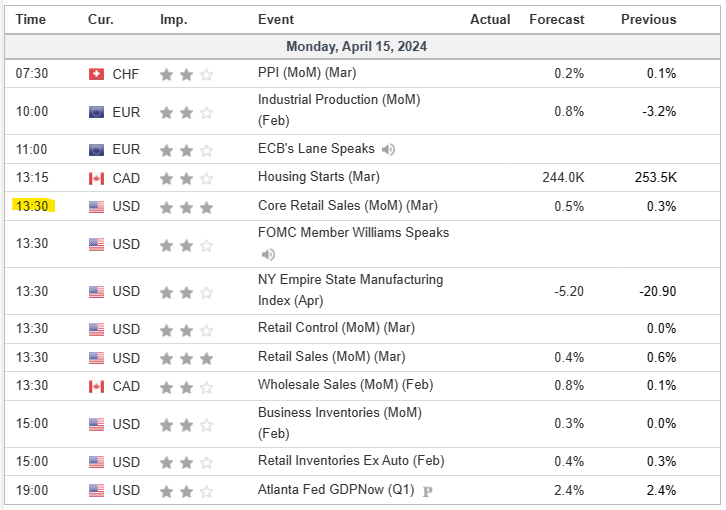
Task: Click three-star importance rating for Core Retail Sales
Action: 186,207
